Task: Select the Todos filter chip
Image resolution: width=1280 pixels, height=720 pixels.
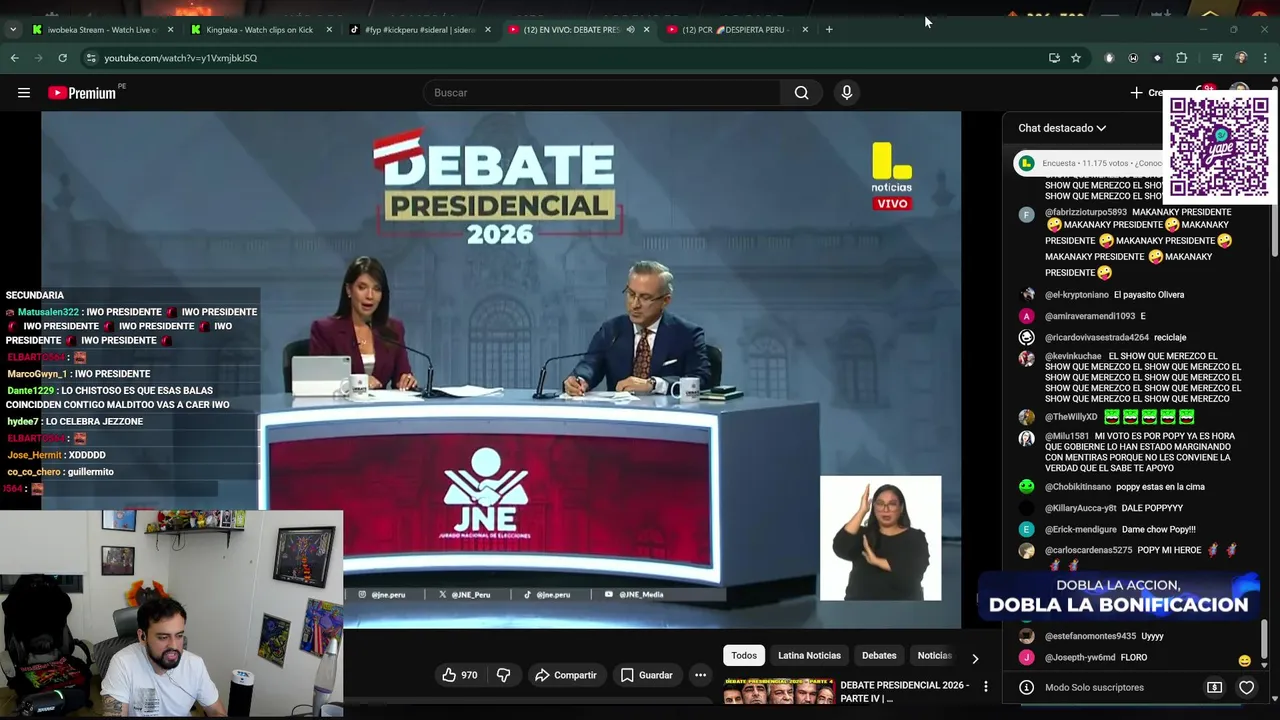Action: [x=744, y=655]
